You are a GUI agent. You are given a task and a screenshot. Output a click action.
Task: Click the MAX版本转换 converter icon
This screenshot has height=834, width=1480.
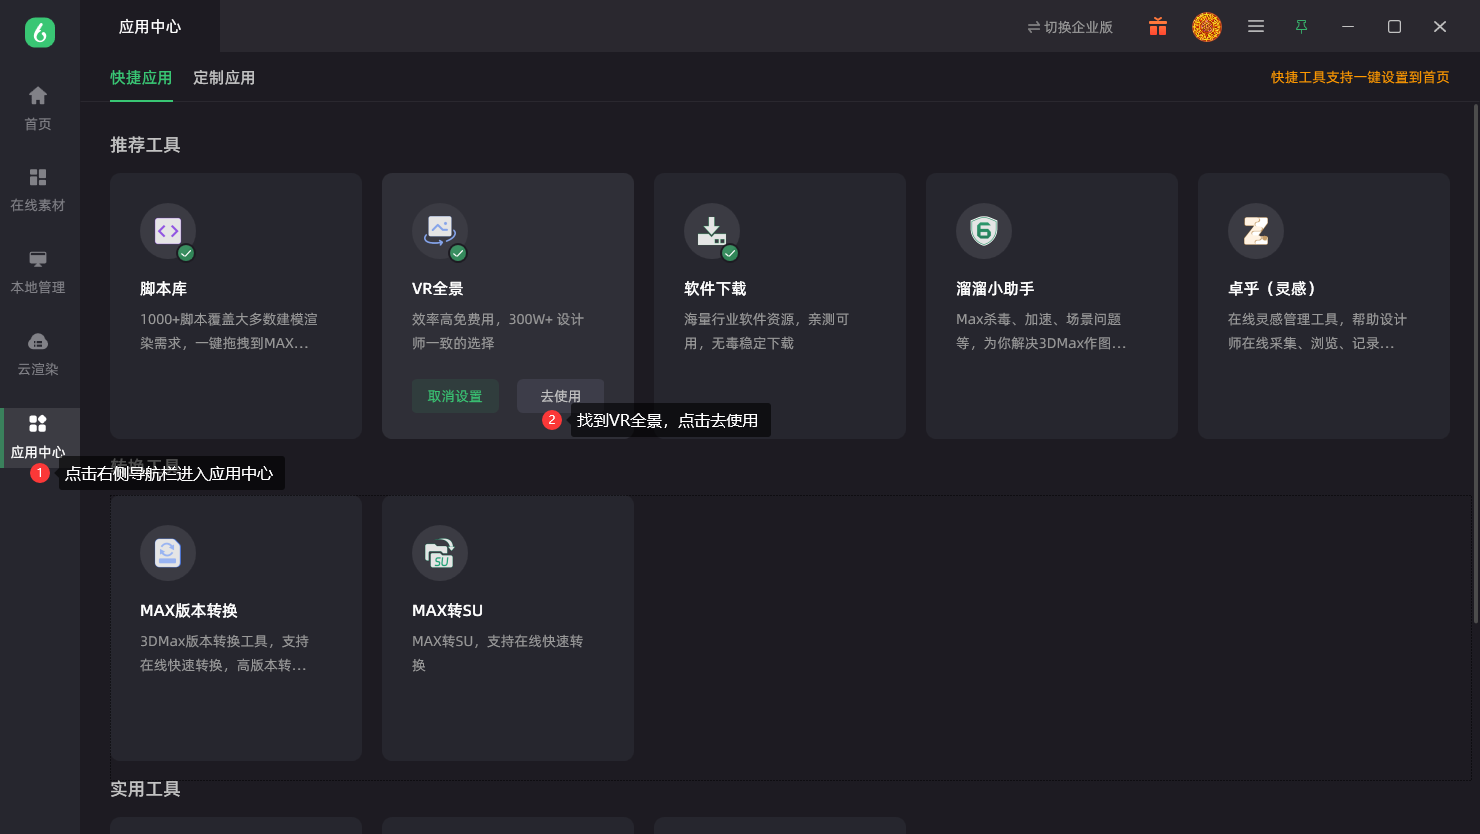point(168,553)
